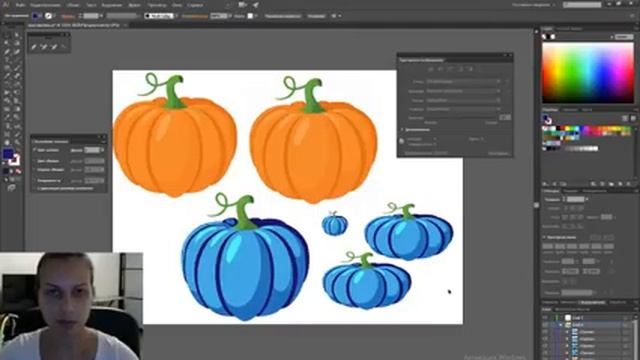Viewport: 640px width, 360px height.
Task: Select the Hand tool
Action: 7,142
